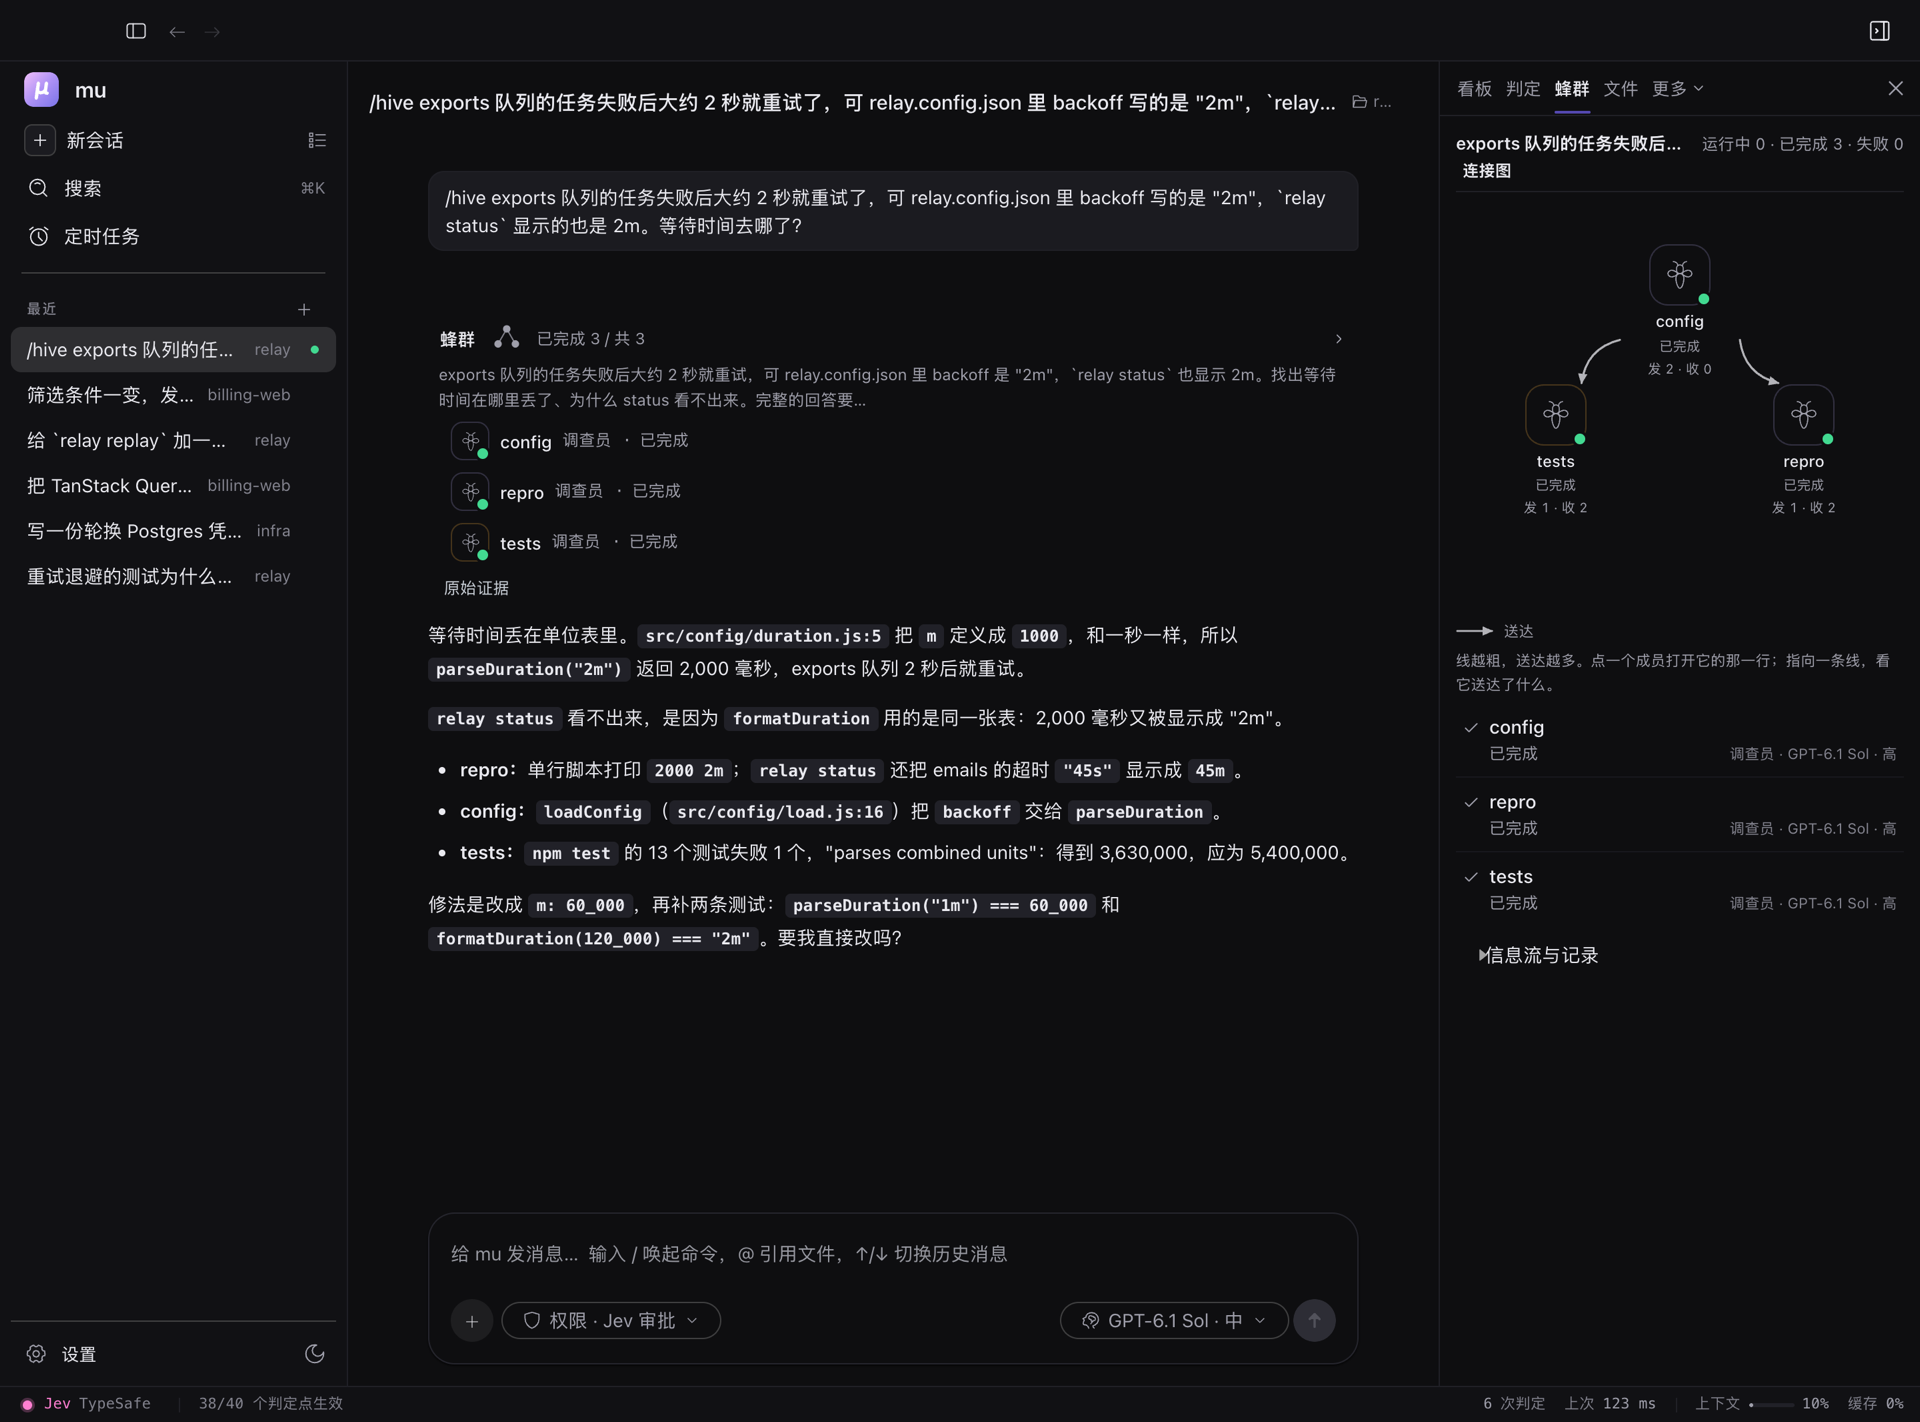
Task: Open the conversation list view icon
Action: click(x=317, y=140)
